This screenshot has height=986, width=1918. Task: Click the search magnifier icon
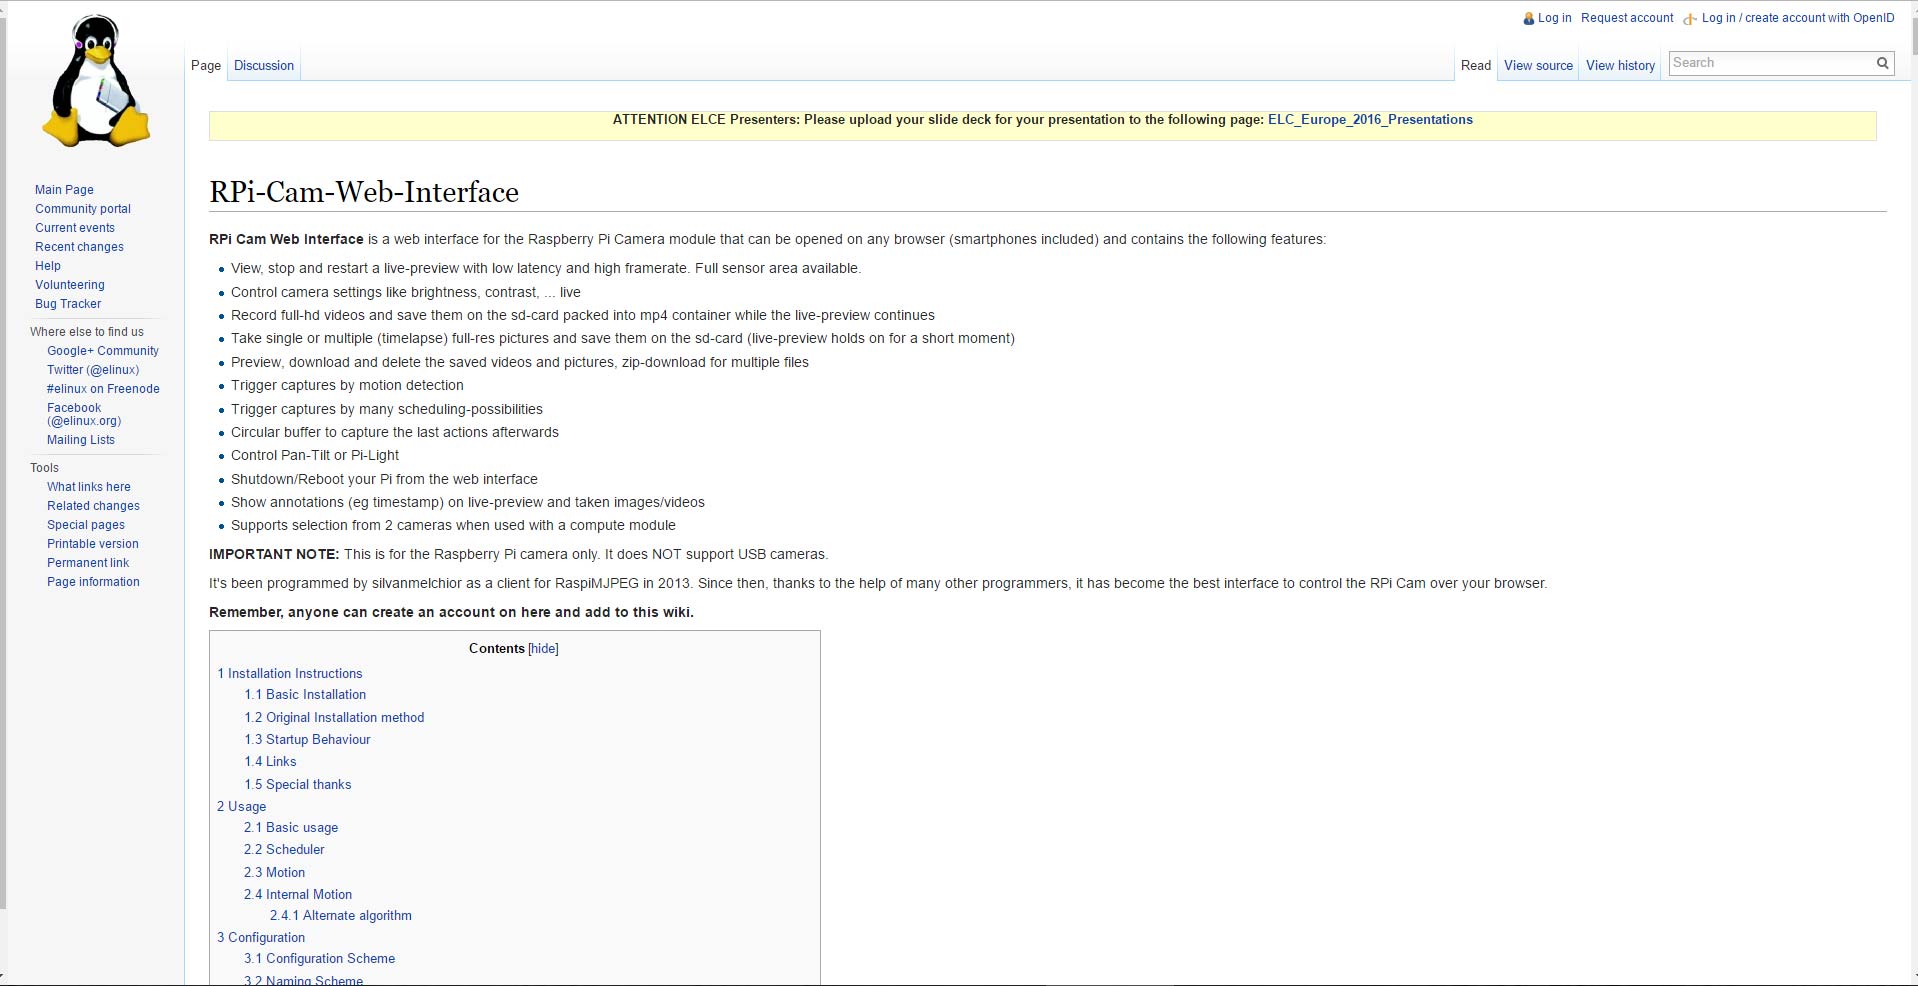[x=1882, y=63]
